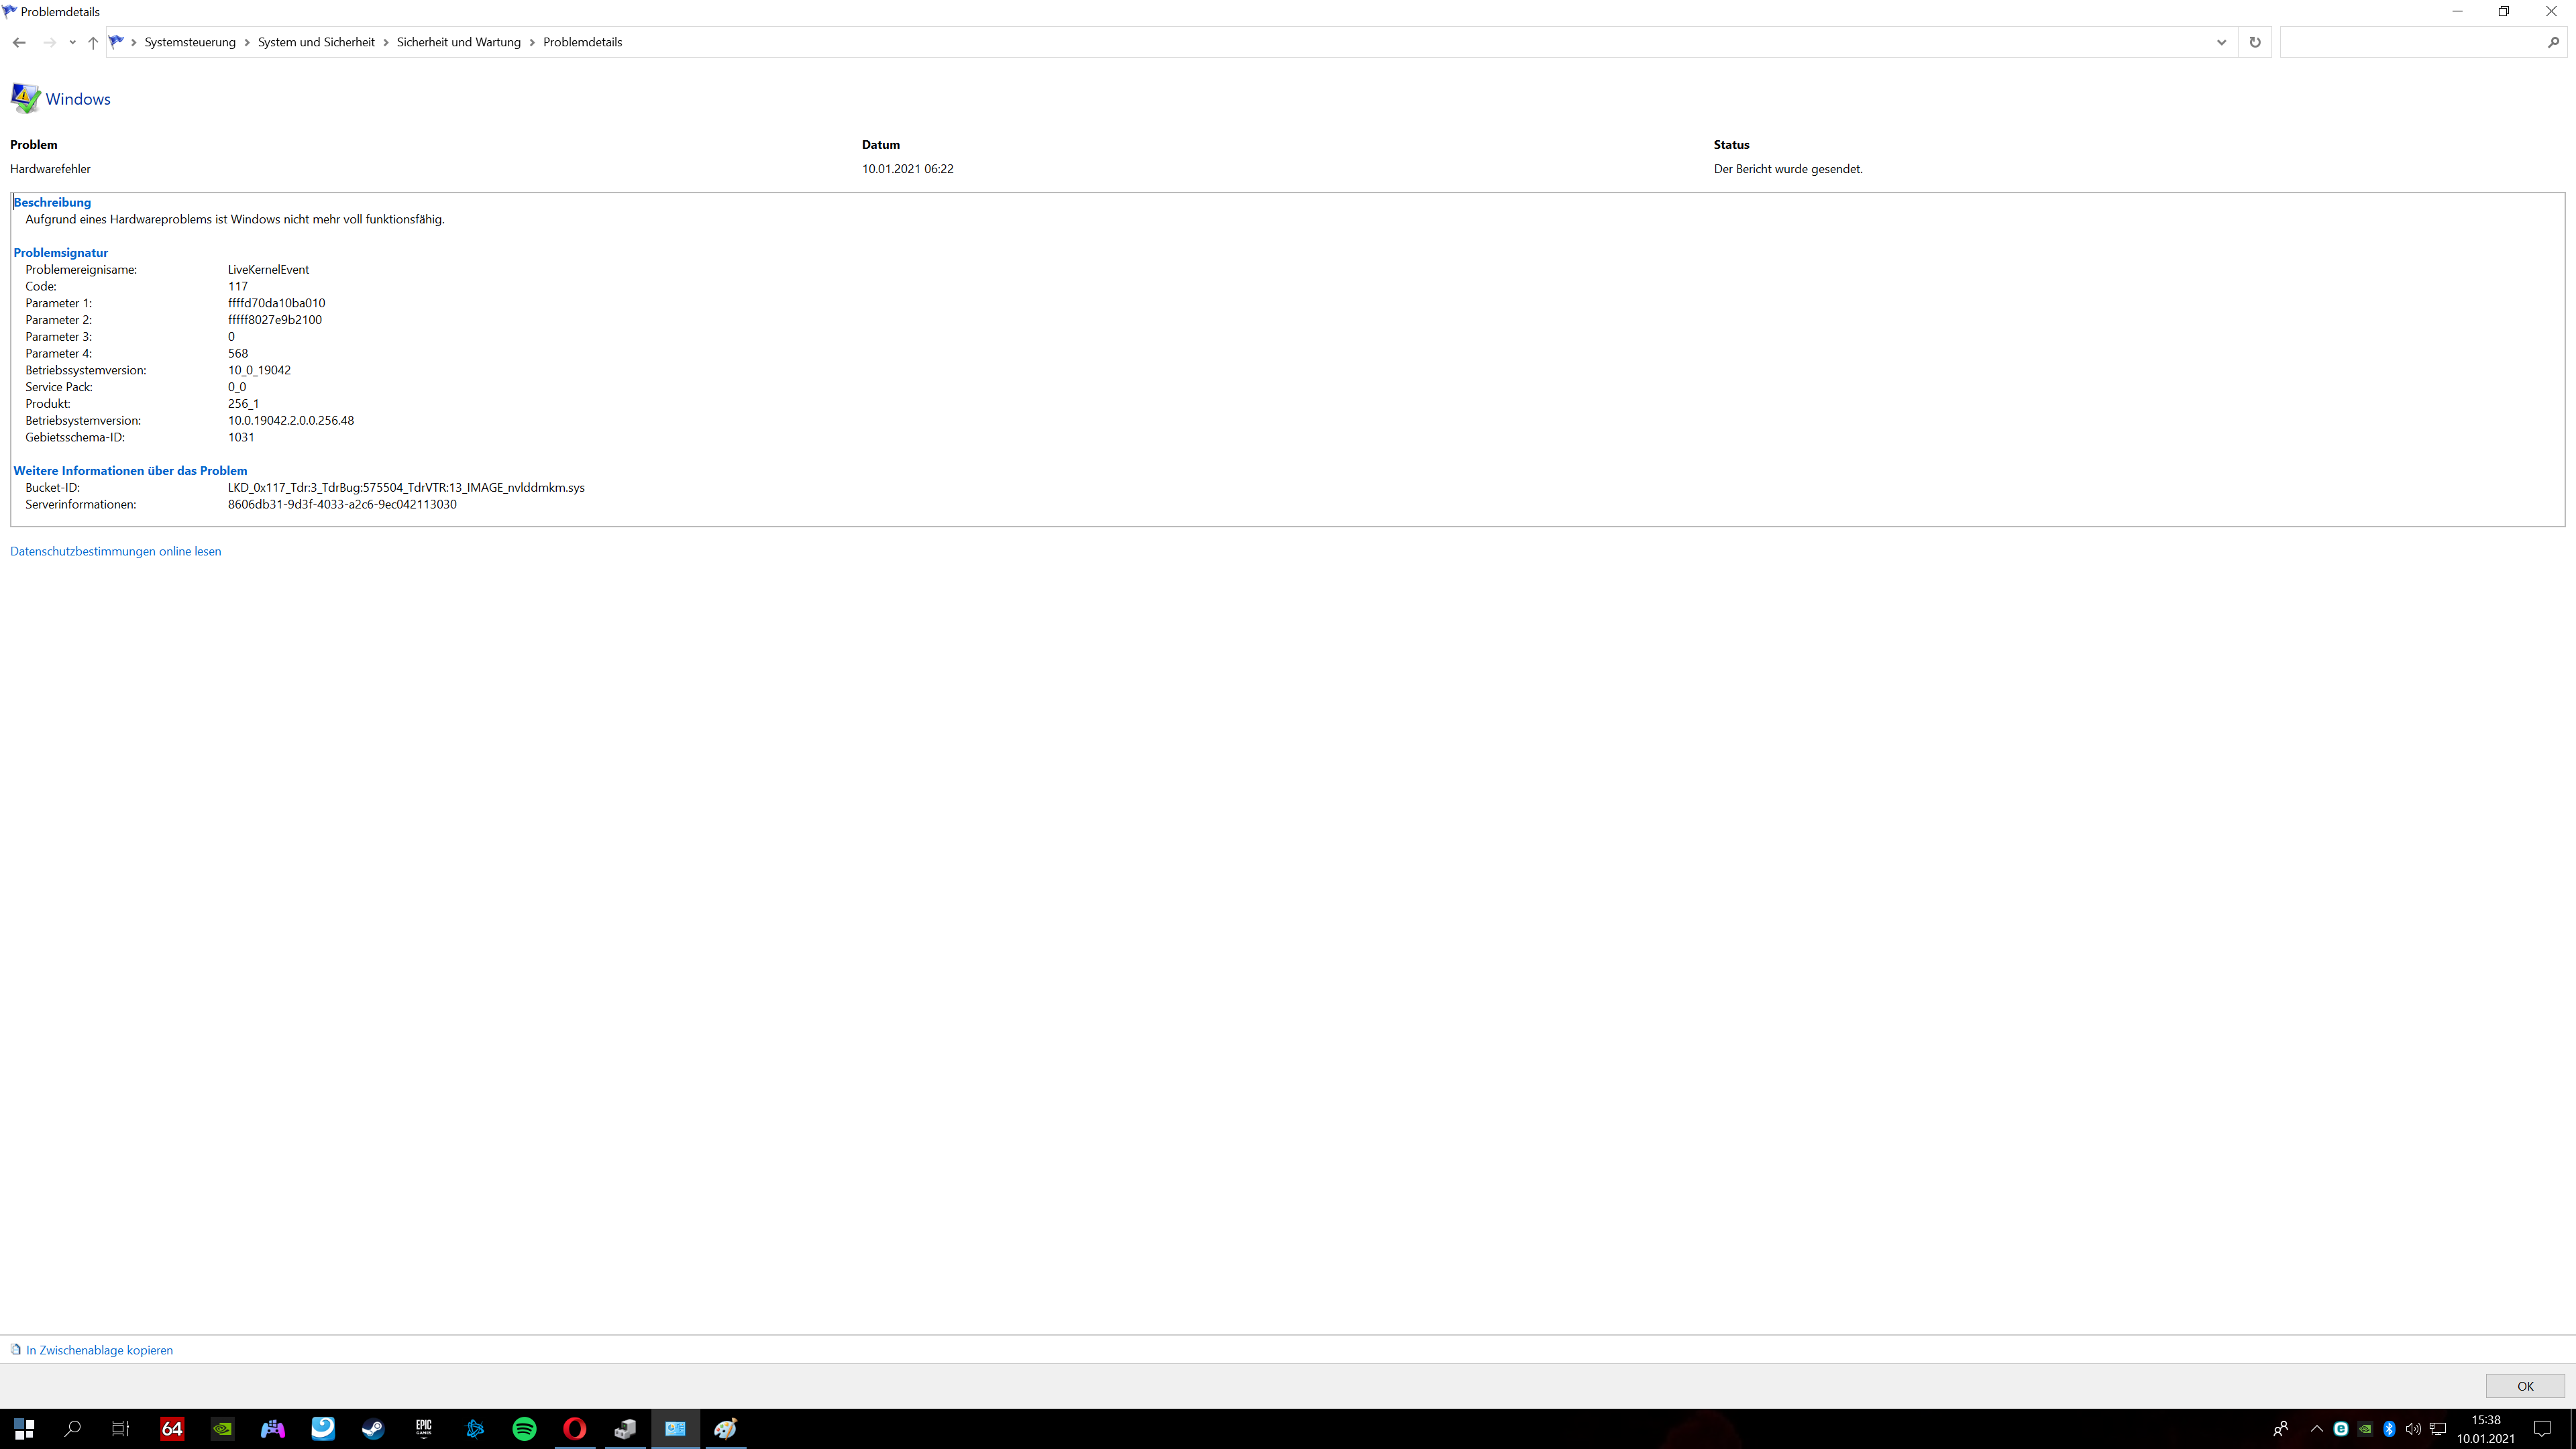
Task: Open Spotify from the taskbar
Action: point(524,1428)
